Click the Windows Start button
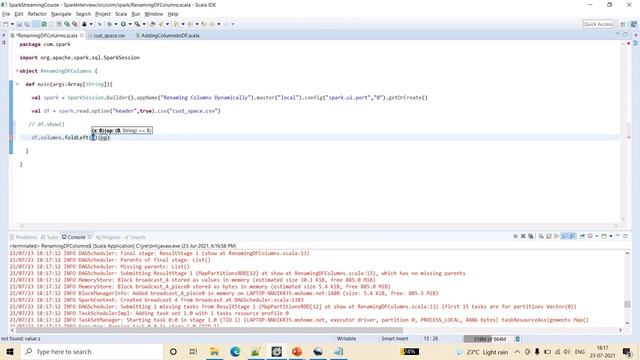The image size is (640, 360). click(x=10, y=351)
